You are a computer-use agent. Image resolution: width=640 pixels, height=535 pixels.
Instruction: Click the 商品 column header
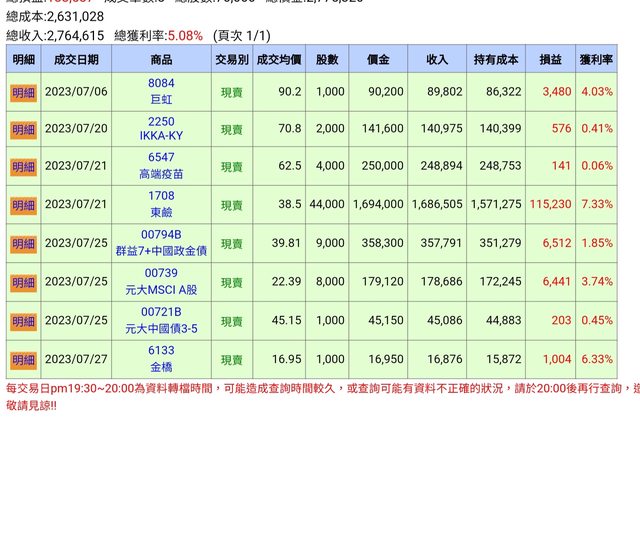[161, 59]
